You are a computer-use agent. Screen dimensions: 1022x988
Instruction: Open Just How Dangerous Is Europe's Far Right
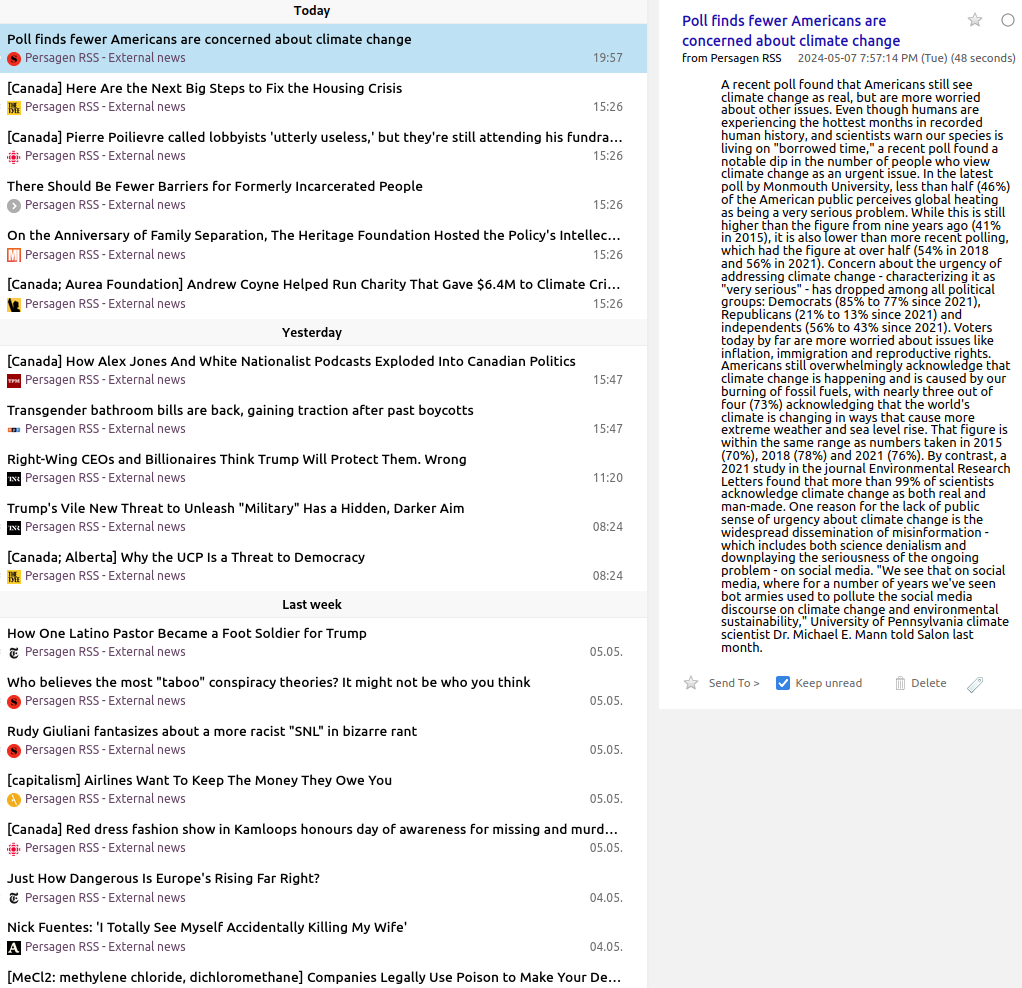[164, 879]
